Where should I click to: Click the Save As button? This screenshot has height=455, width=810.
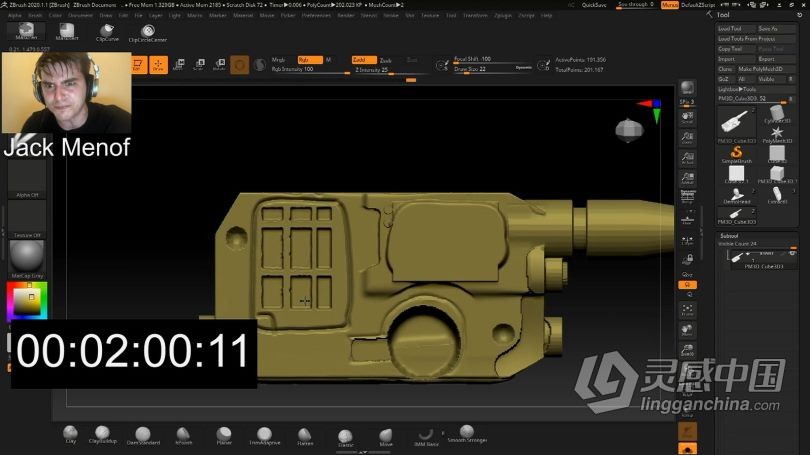(x=776, y=28)
